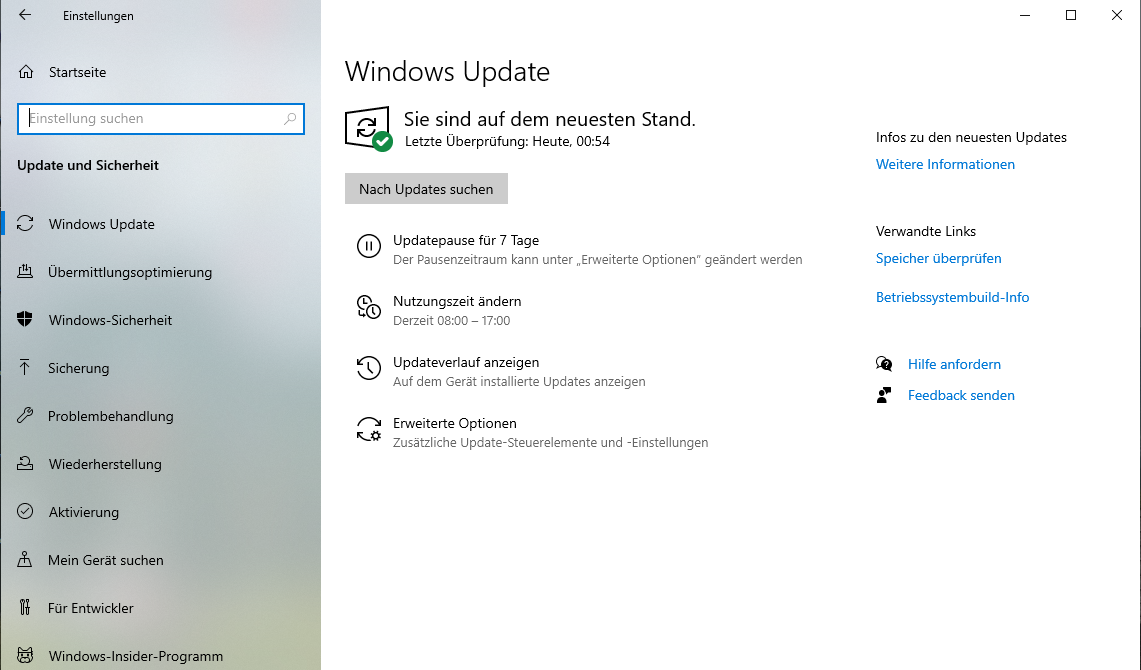
Task: Click the magnifier icon in search box
Action: click(290, 119)
